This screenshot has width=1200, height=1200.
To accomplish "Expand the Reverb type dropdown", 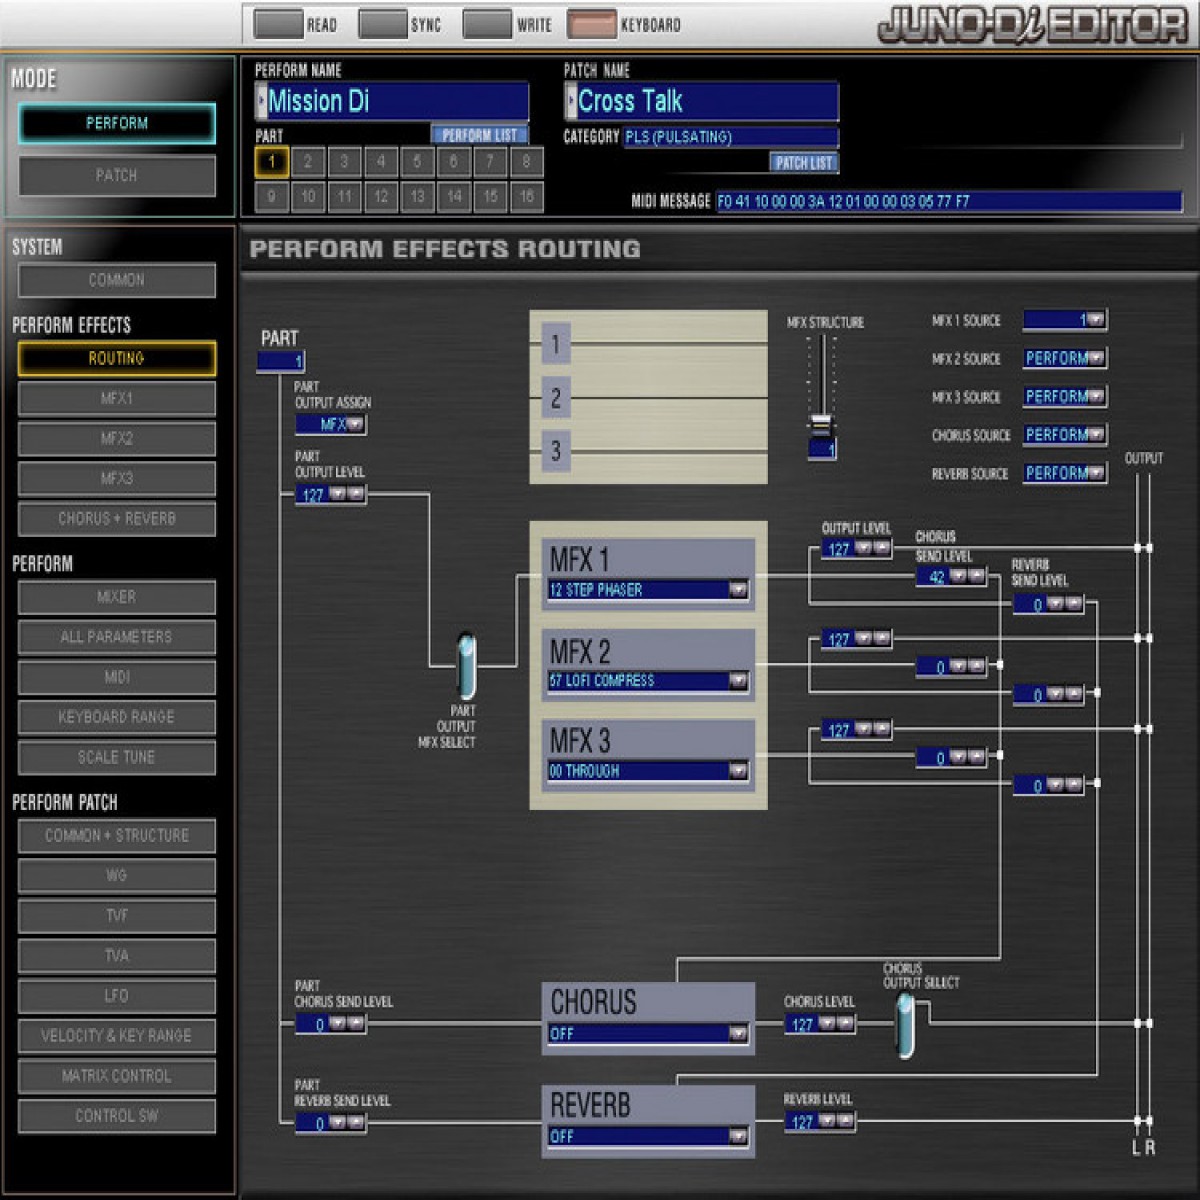I will pos(738,1136).
